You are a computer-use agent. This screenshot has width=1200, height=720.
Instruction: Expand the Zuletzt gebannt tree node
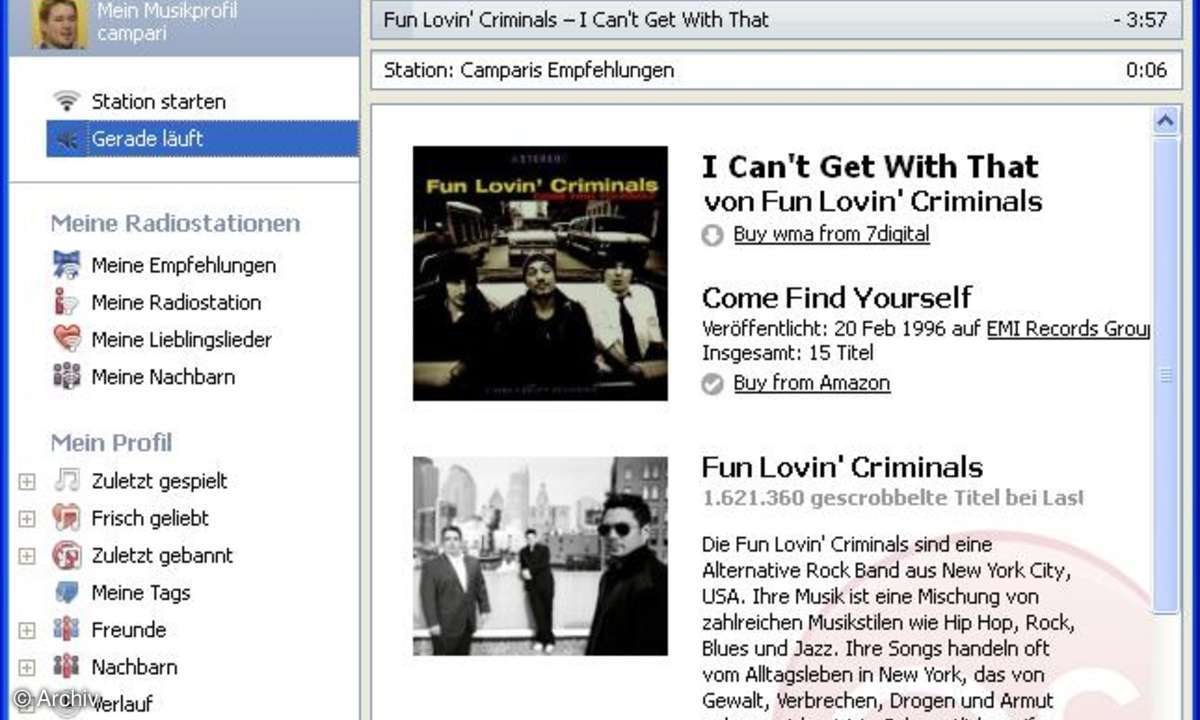pyautogui.click(x=27, y=556)
